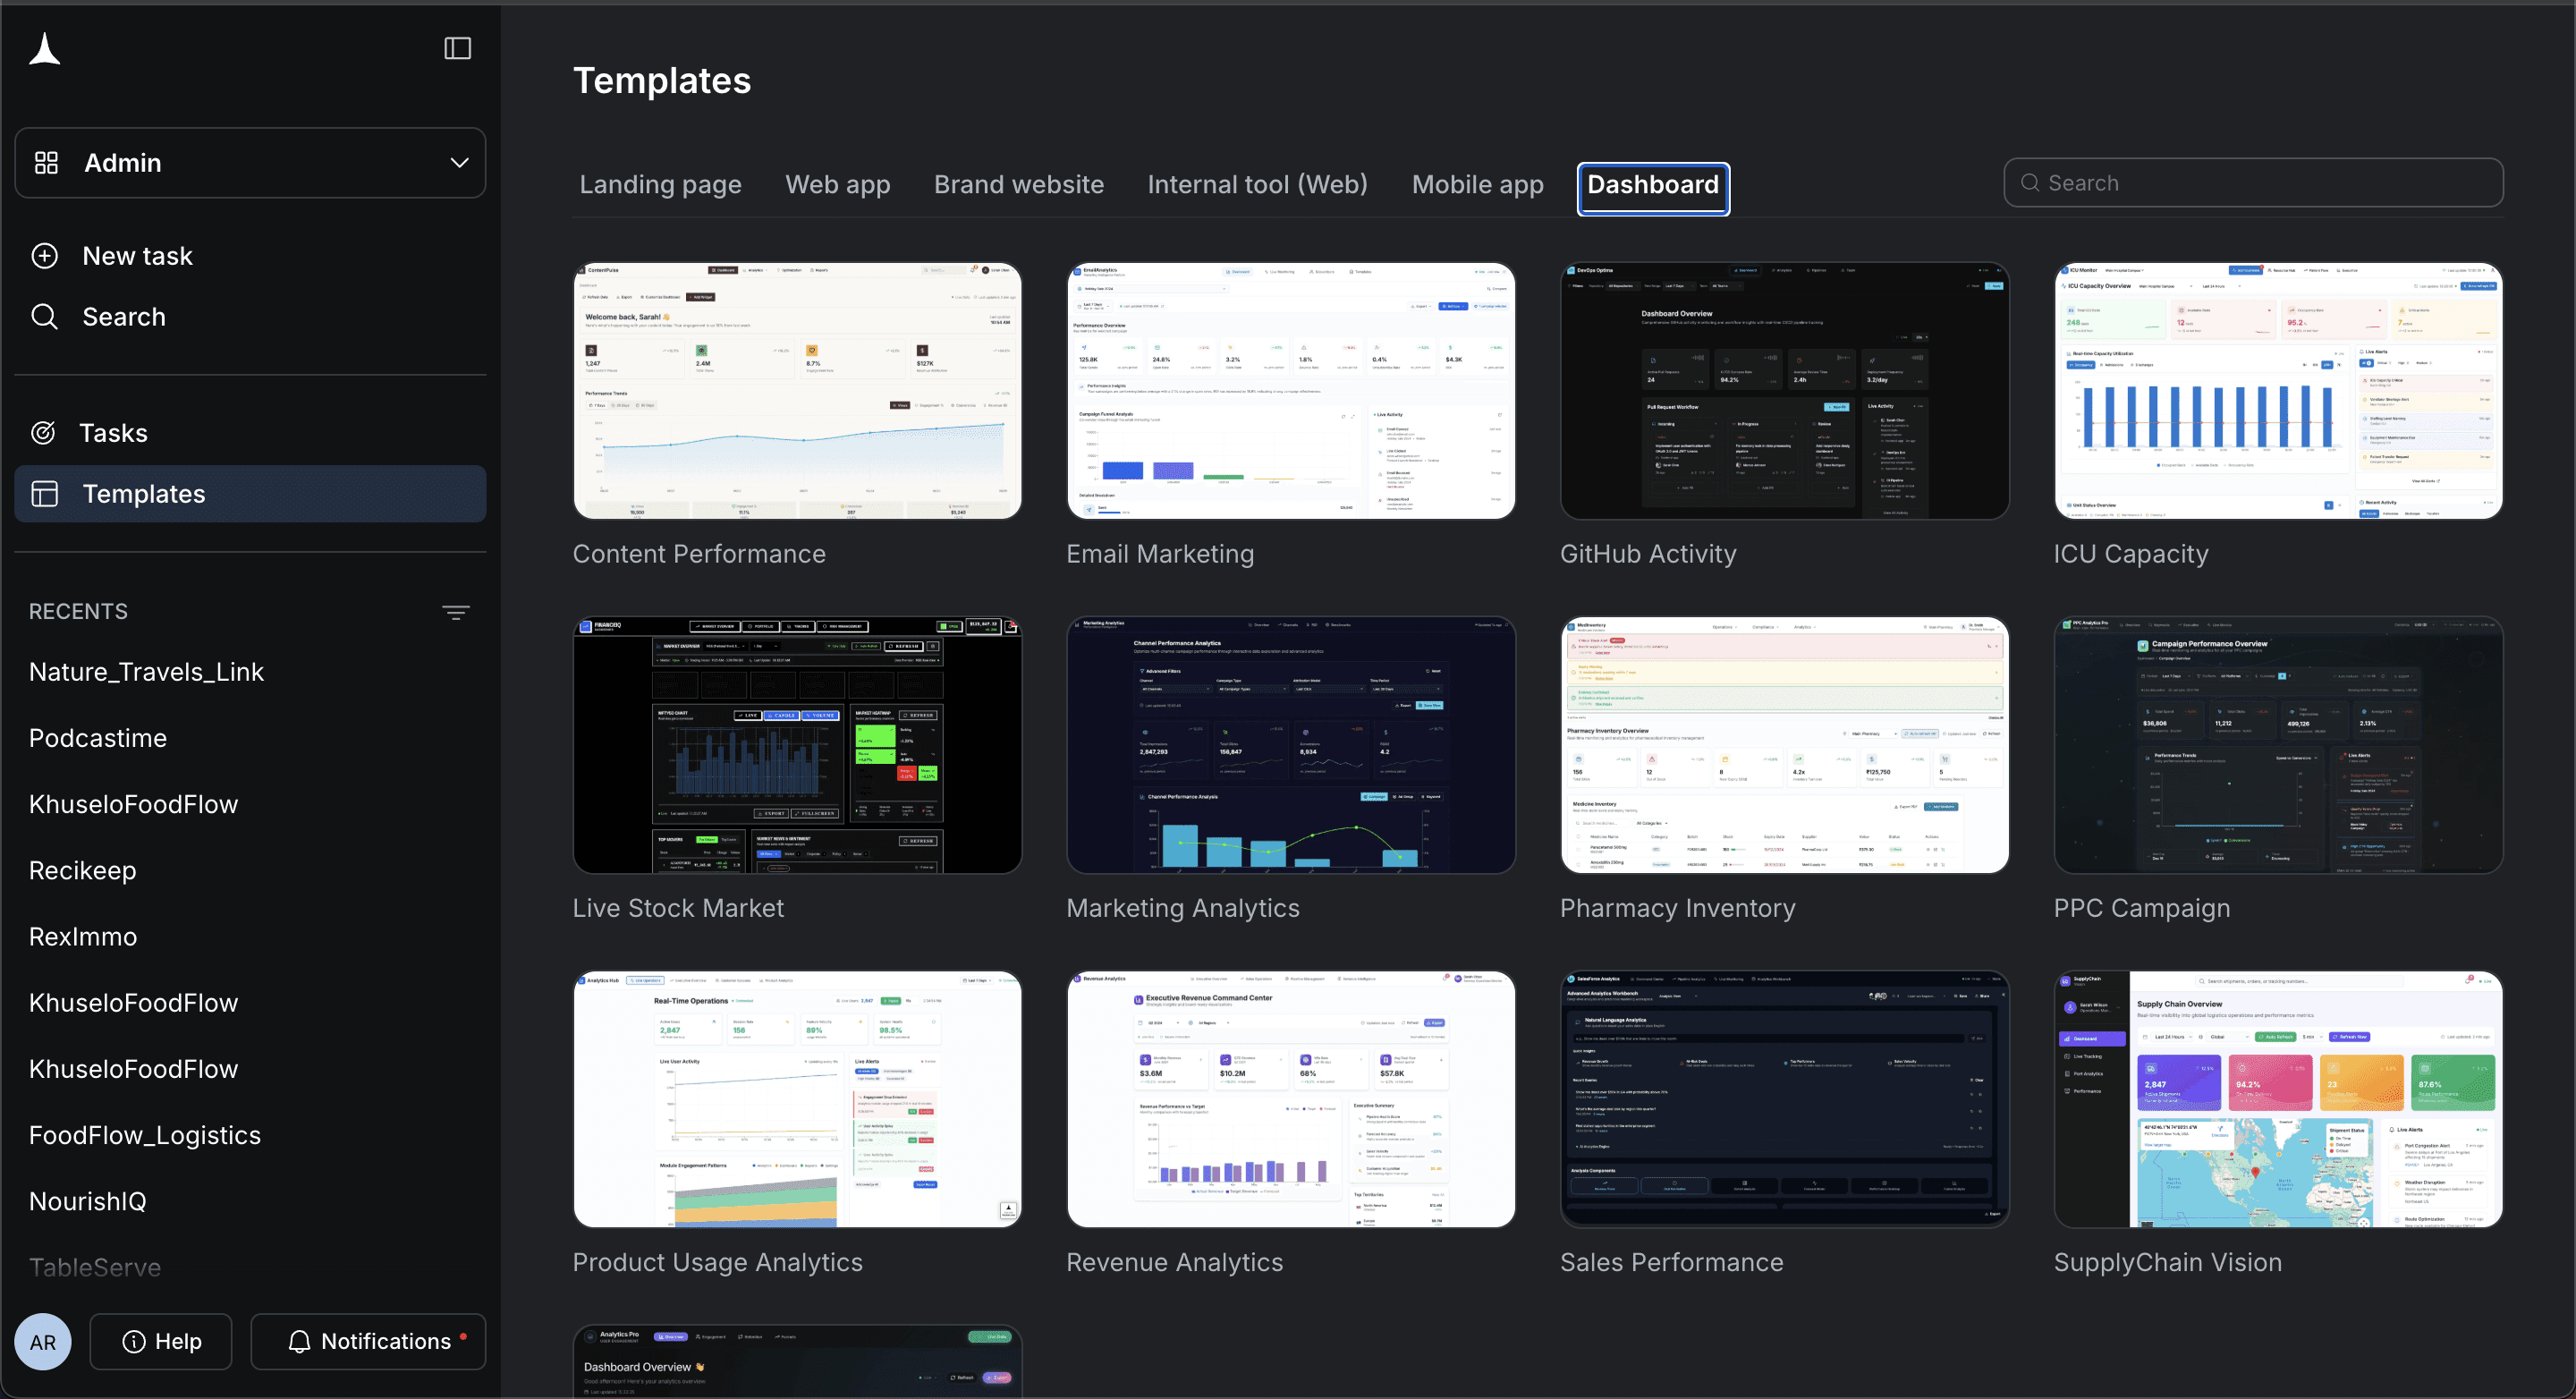
Task: Select the Mobile app tab
Action: [x=1477, y=185]
